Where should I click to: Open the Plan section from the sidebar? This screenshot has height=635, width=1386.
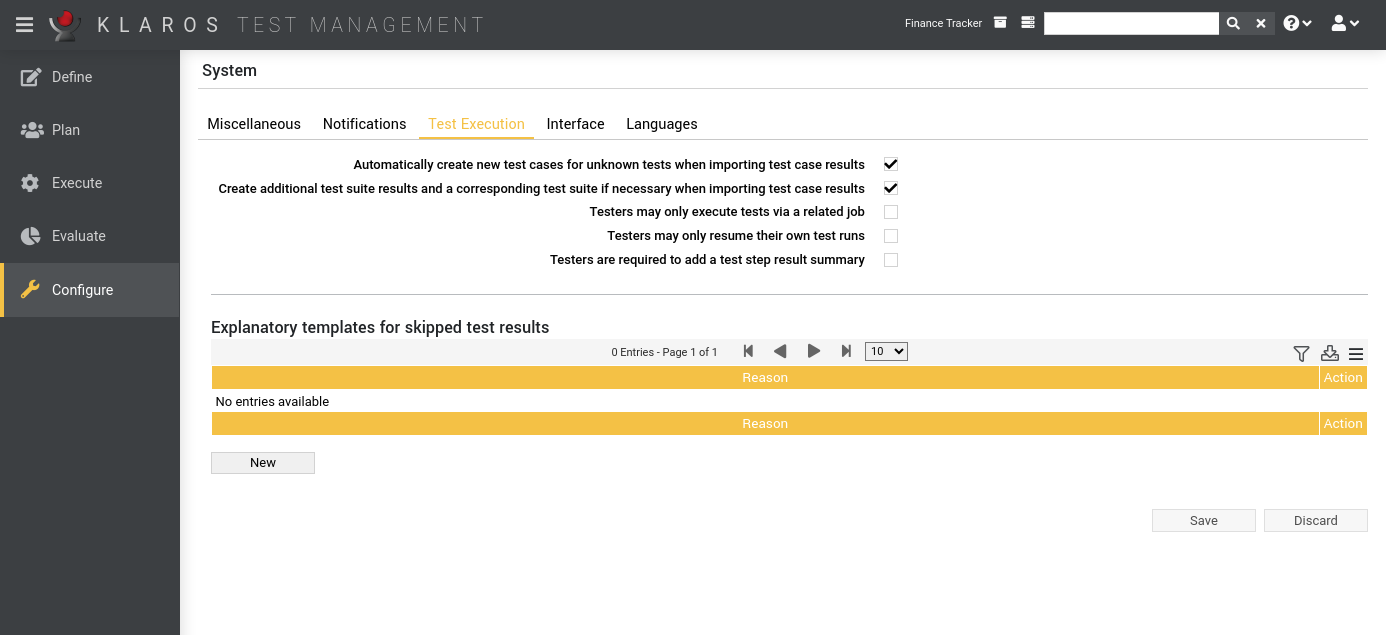tap(65, 129)
